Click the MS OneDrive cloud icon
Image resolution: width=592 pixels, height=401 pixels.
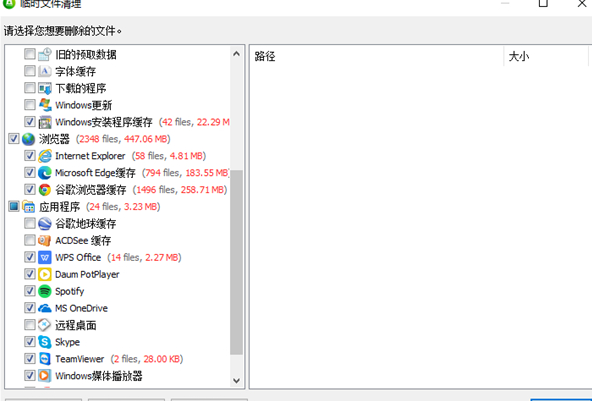[45, 308]
